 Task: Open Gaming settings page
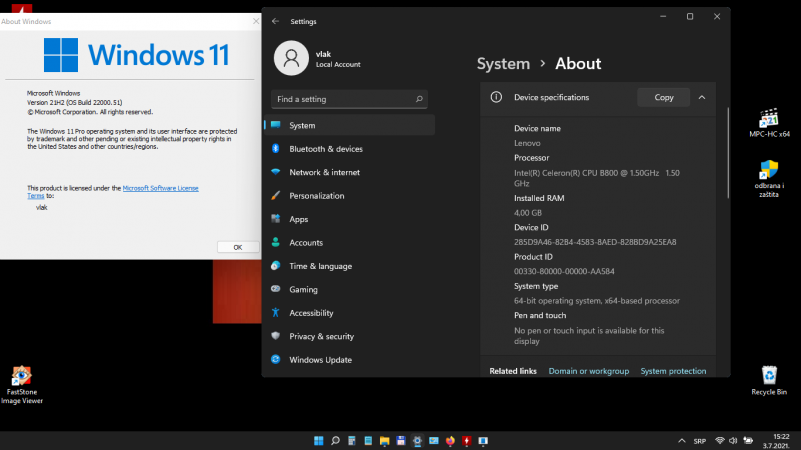pos(349,290)
